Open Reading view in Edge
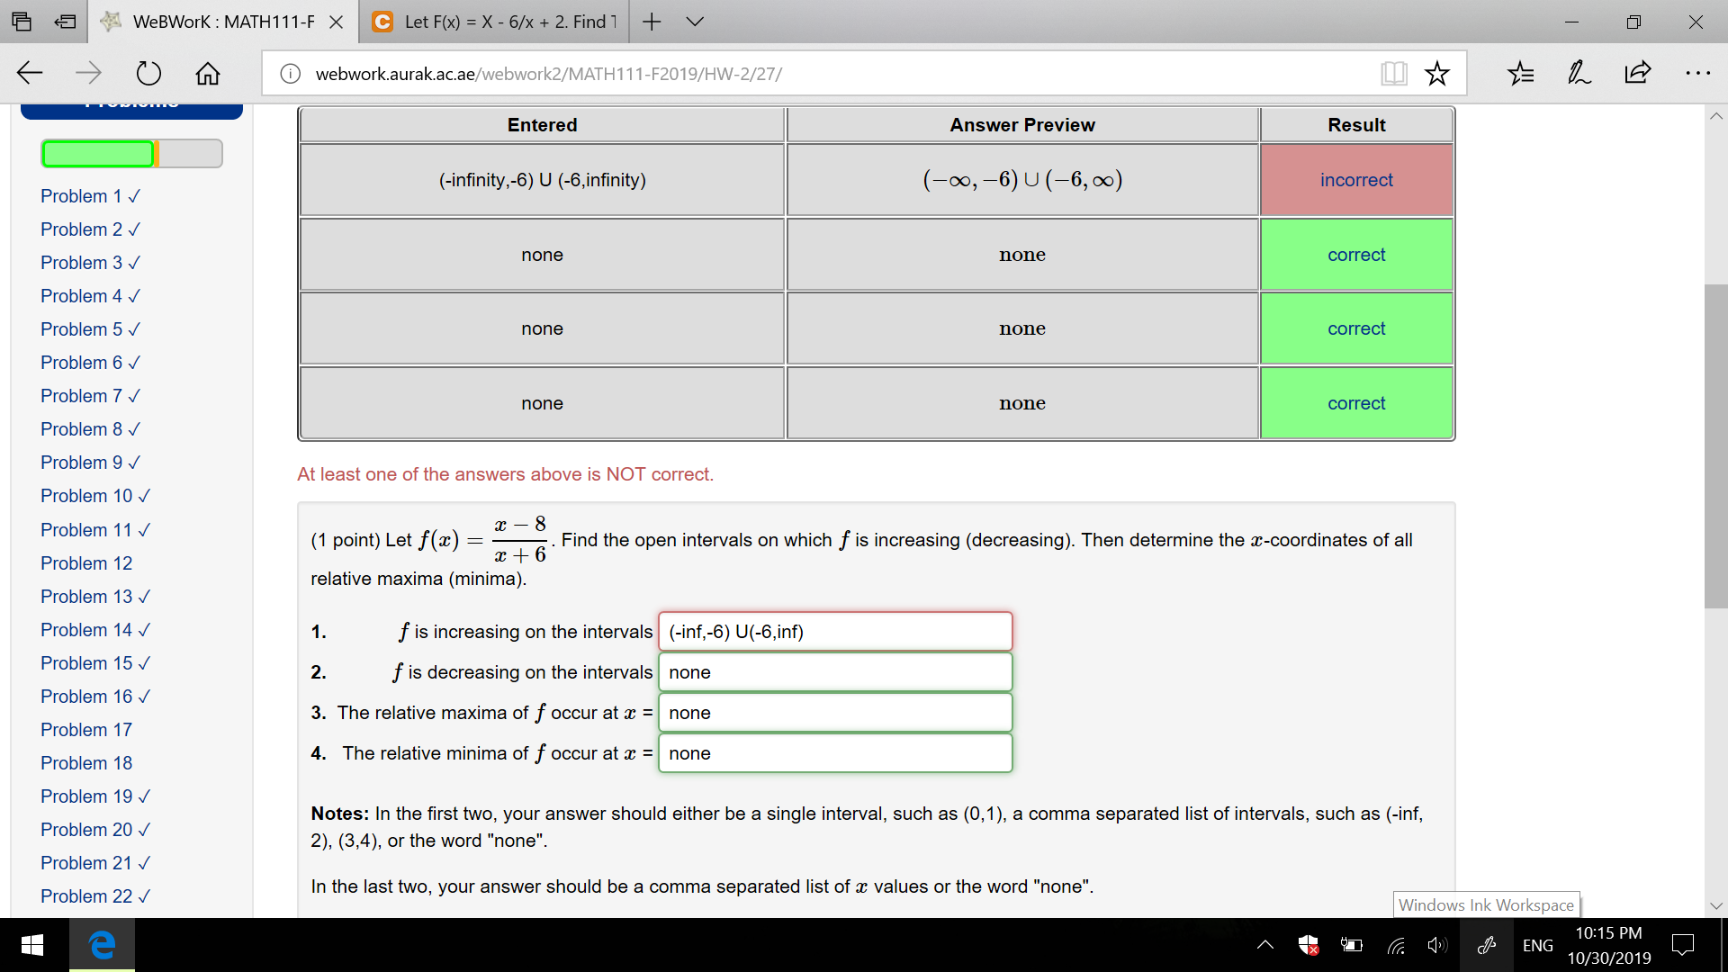The image size is (1728, 972). coord(1394,72)
